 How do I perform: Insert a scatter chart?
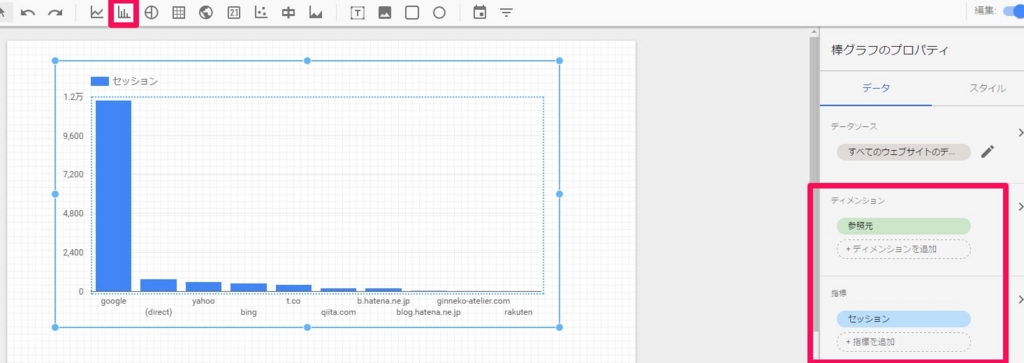tap(261, 13)
